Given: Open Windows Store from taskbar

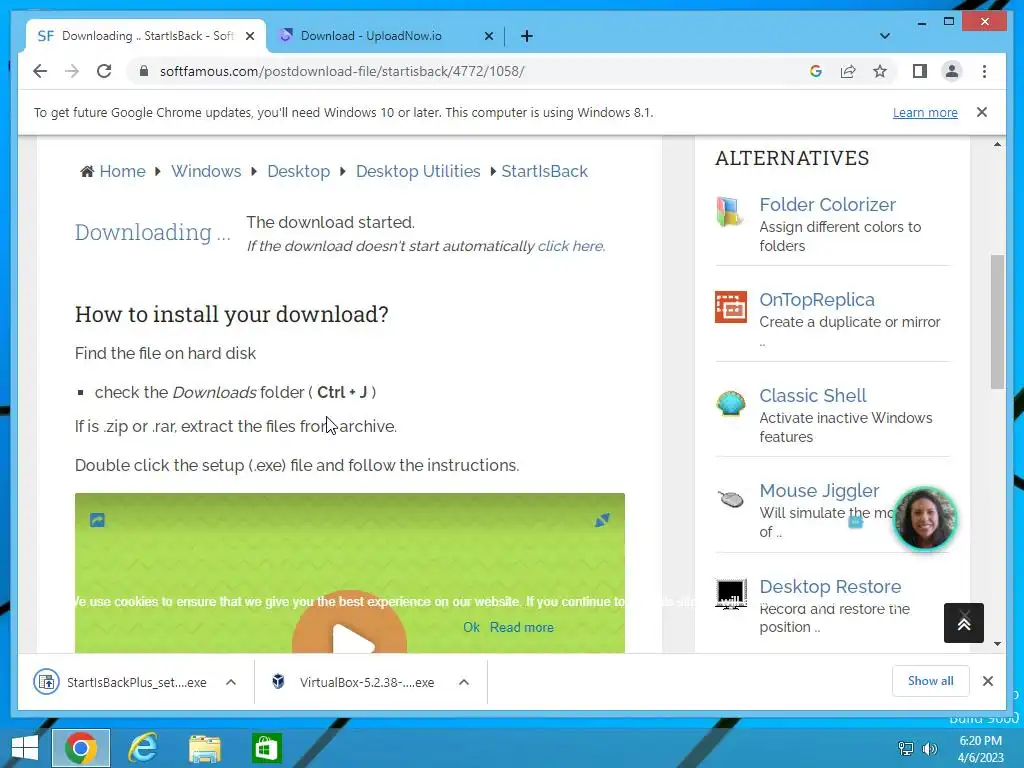Looking at the screenshot, I should click(266, 748).
